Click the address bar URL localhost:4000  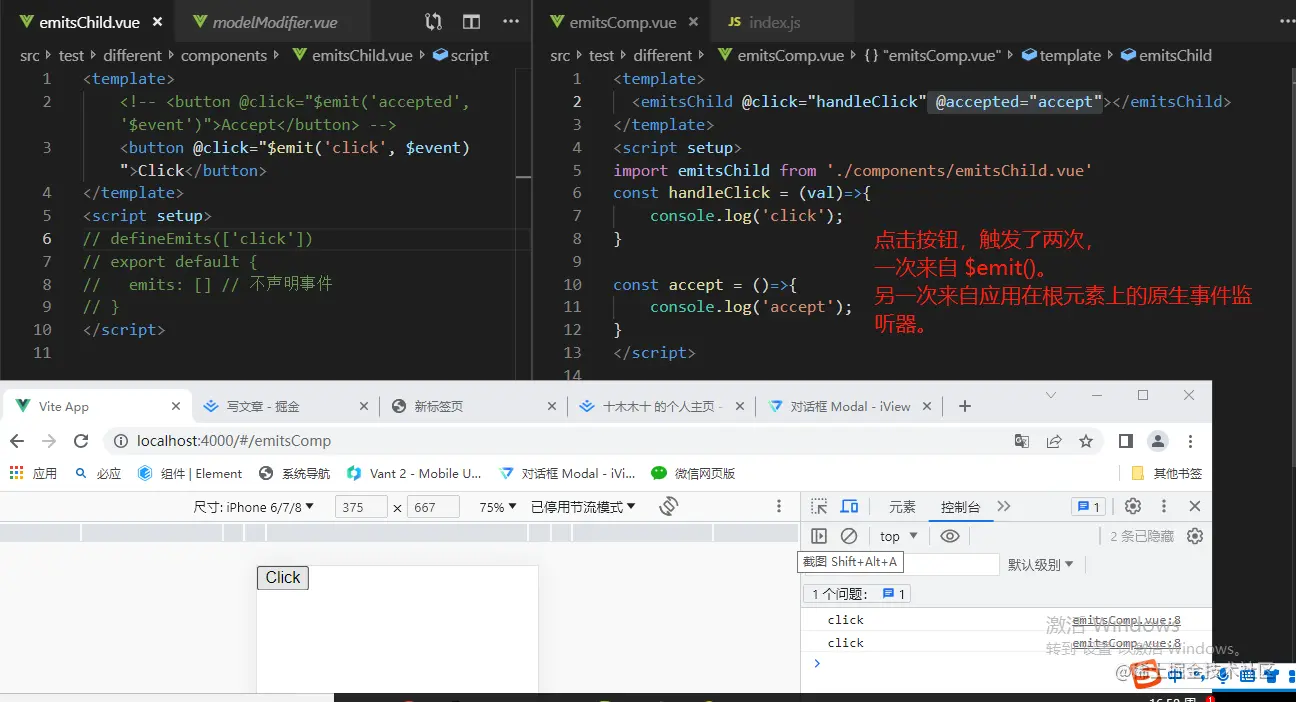click(x=233, y=441)
